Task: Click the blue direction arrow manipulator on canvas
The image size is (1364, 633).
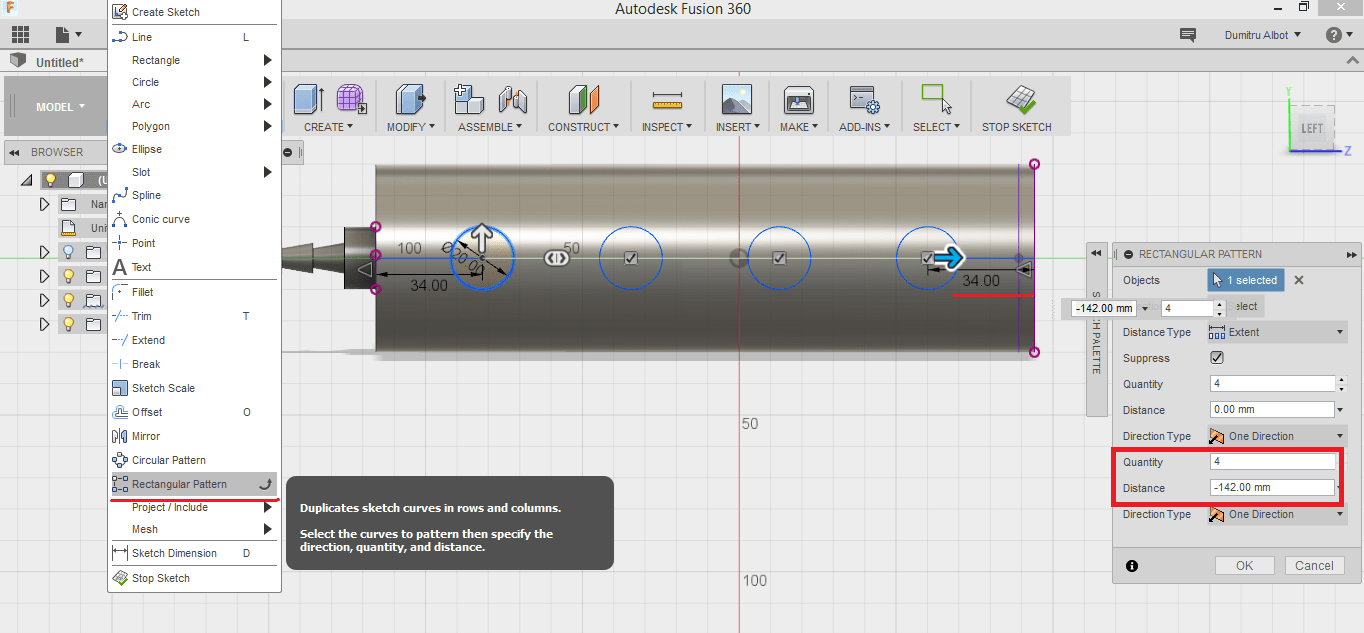Action: [x=951, y=258]
